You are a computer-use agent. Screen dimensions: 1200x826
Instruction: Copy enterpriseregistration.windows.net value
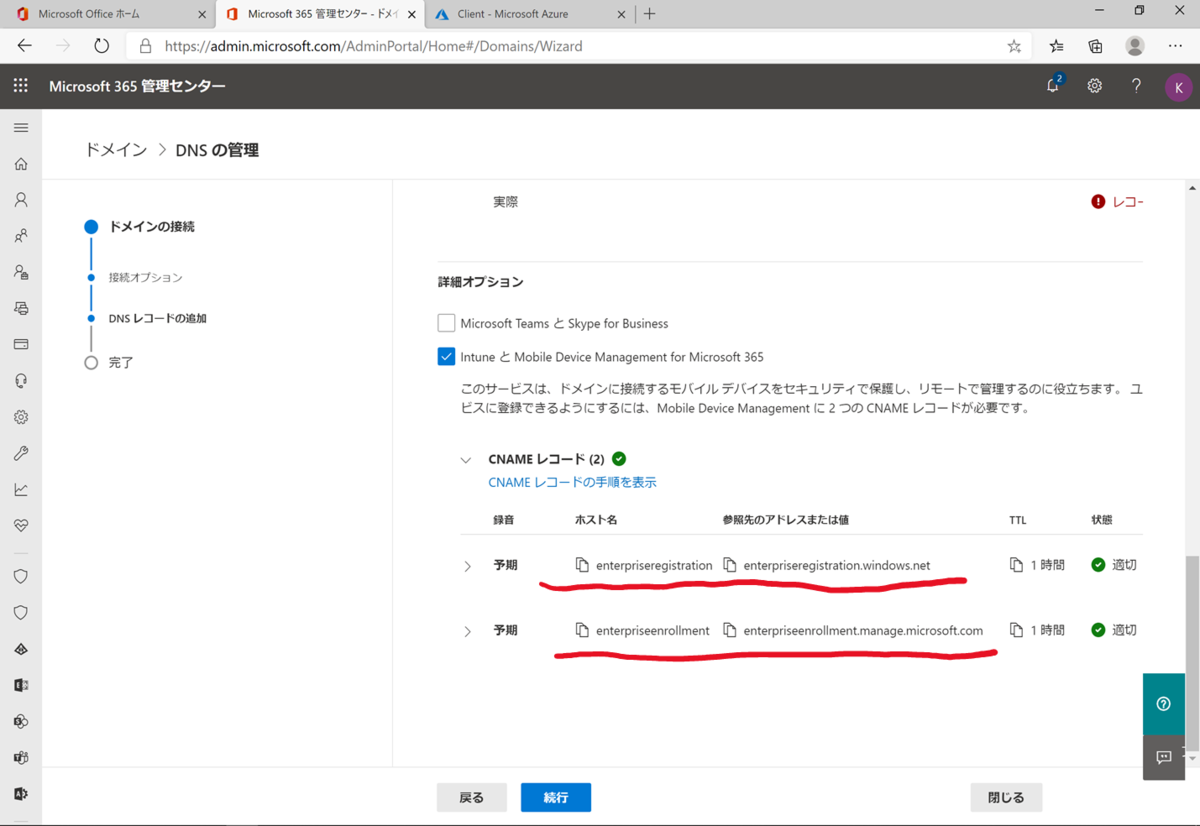730,565
